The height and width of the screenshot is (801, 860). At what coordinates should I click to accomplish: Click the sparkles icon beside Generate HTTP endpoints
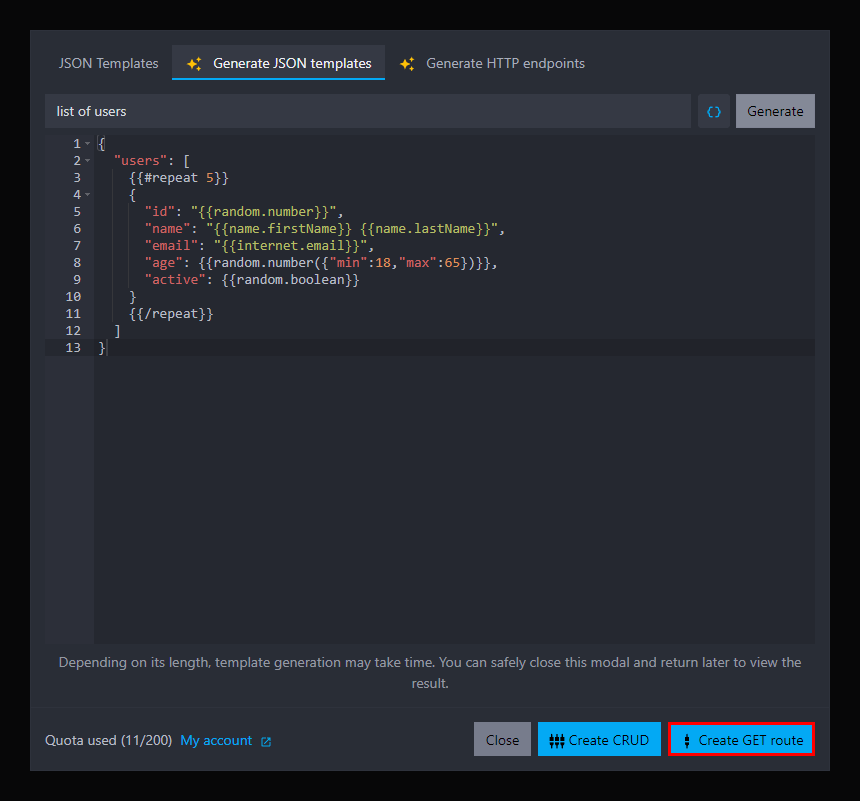[407, 62]
